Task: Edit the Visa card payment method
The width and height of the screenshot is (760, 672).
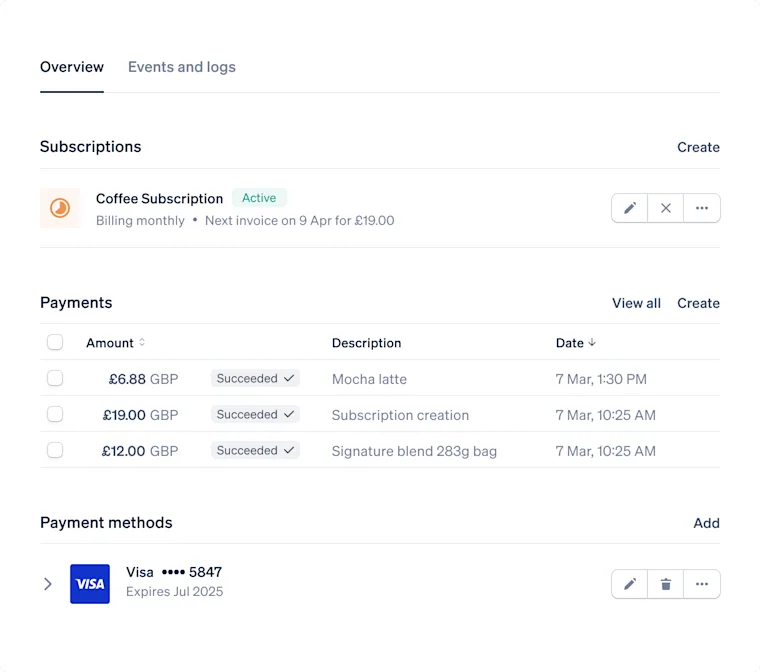Action: point(630,584)
